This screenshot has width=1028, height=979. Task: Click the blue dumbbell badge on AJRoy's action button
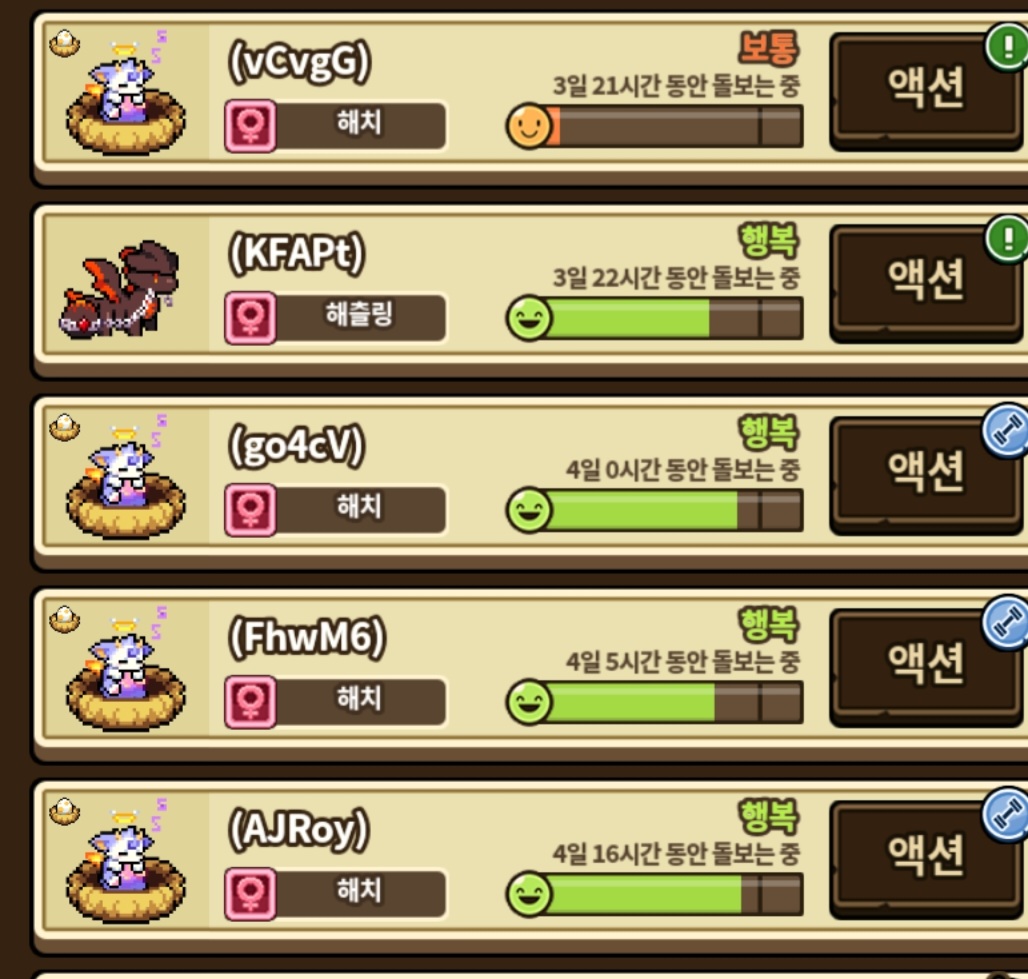click(x=1006, y=815)
